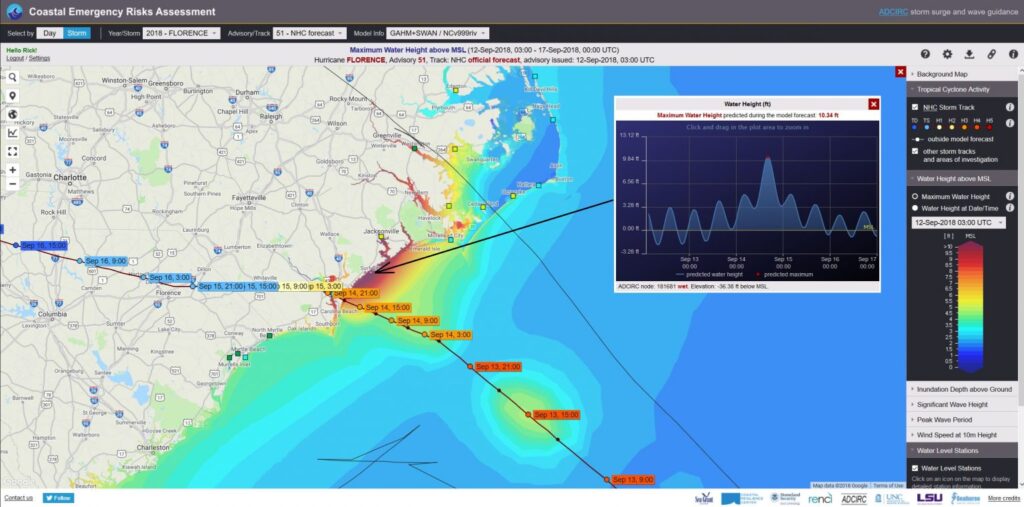Select by Day toggle button
Image resolution: width=1024 pixels, height=507 pixels.
(x=50, y=33)
